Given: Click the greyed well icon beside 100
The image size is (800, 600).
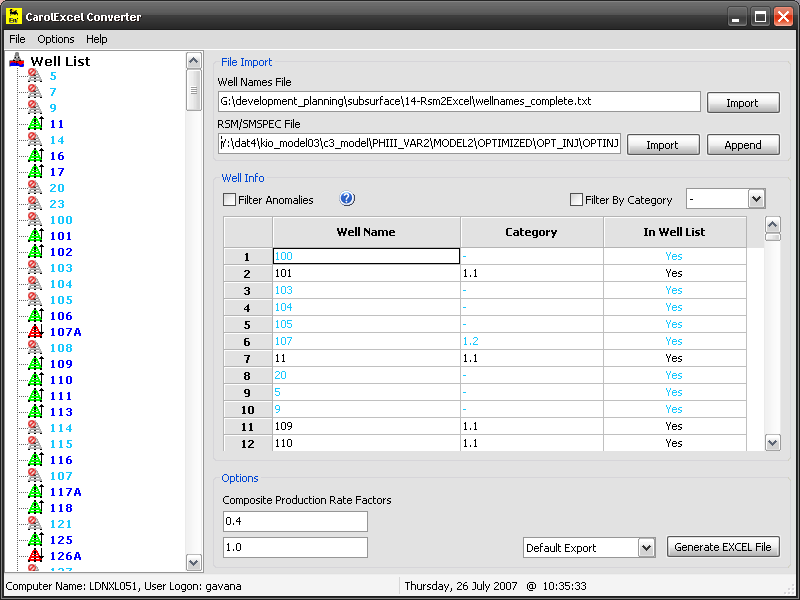Looking at the screenshot, I should pyautogui.click(x=34, y=220).
